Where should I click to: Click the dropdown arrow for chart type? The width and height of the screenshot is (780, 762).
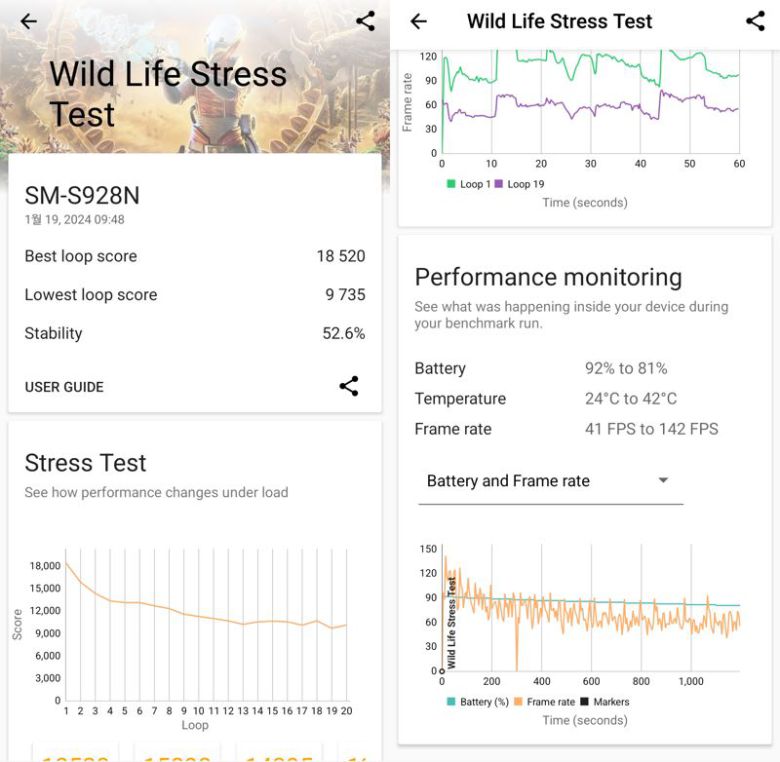662,481
